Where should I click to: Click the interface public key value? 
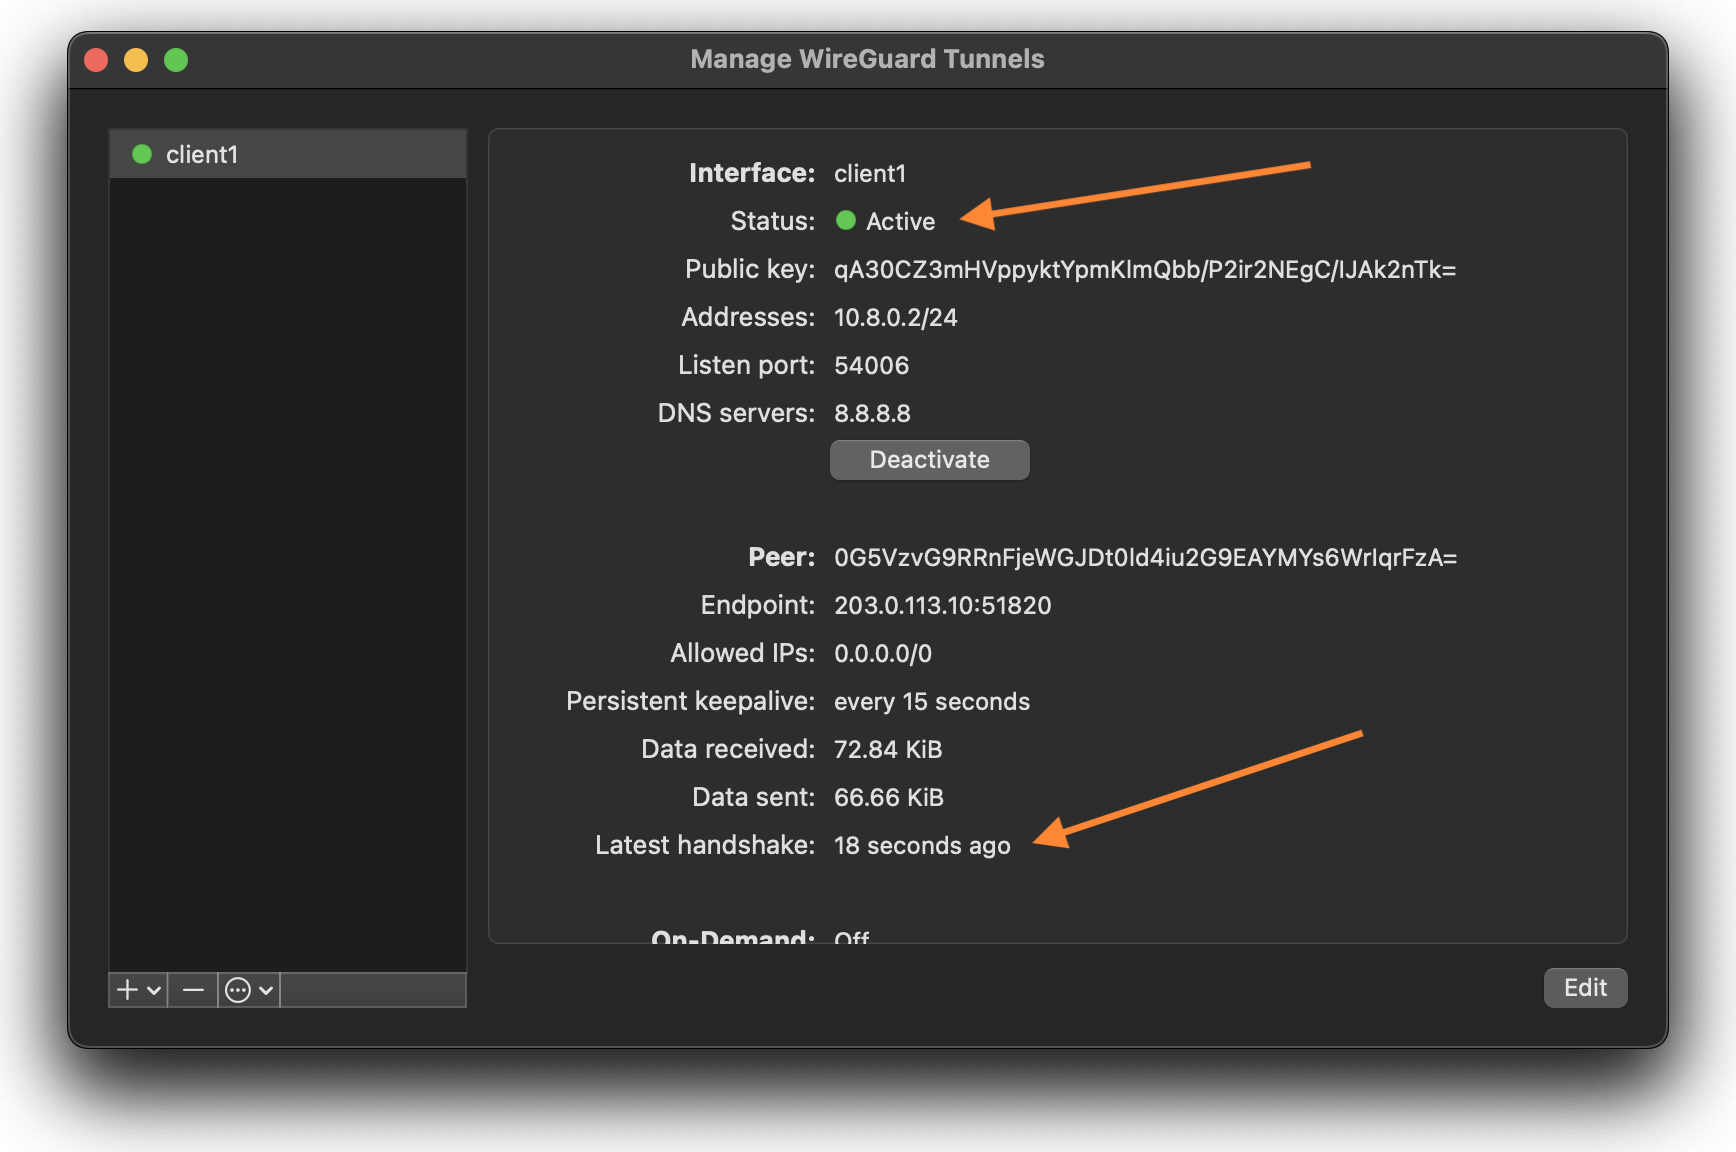[1144, 270]
